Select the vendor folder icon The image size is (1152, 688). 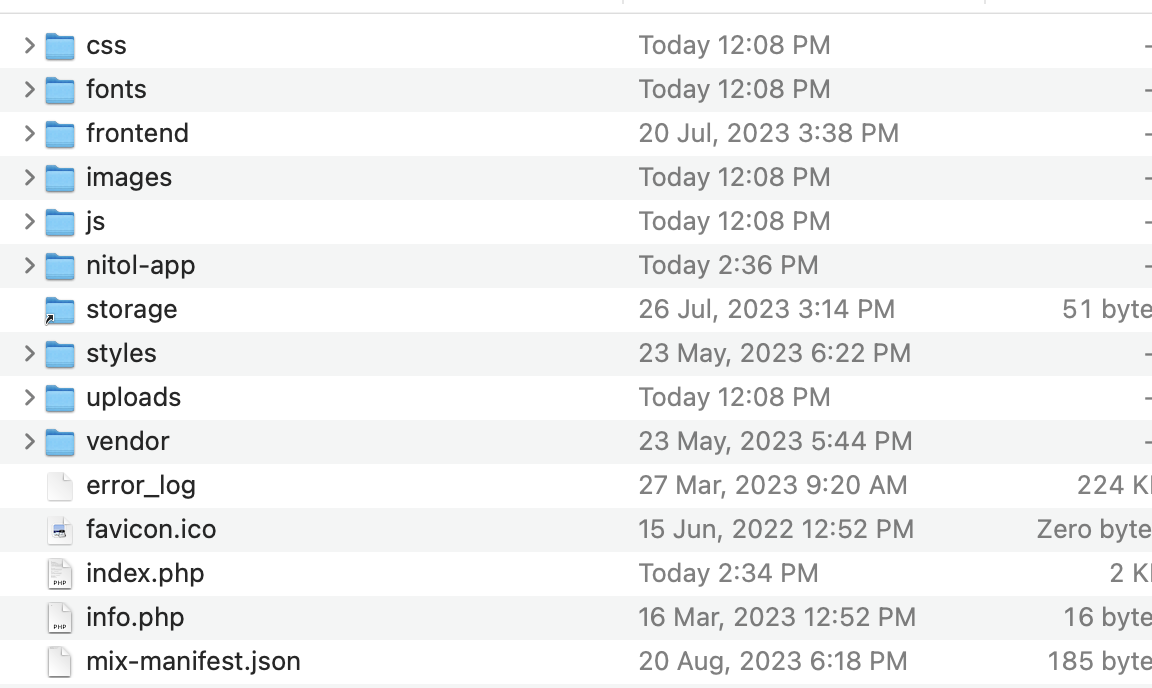(60, 442)
